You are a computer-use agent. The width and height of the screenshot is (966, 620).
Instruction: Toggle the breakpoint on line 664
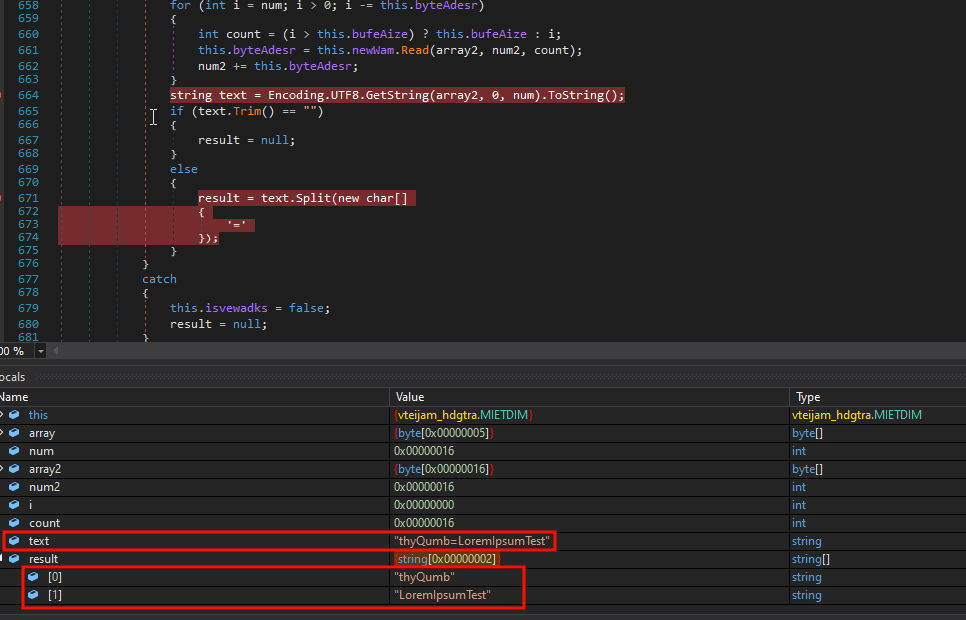(3, 95)
